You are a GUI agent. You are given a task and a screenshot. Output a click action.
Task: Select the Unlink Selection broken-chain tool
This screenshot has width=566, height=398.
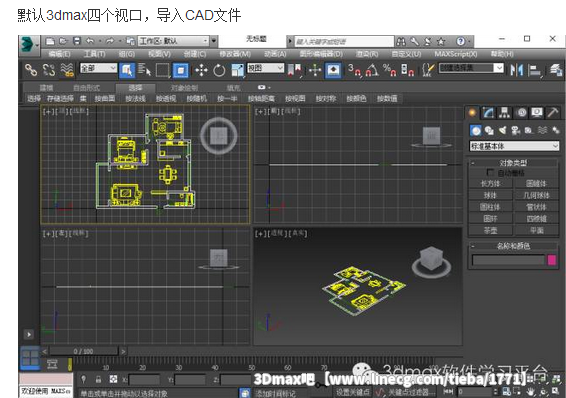tap(49, 70)
